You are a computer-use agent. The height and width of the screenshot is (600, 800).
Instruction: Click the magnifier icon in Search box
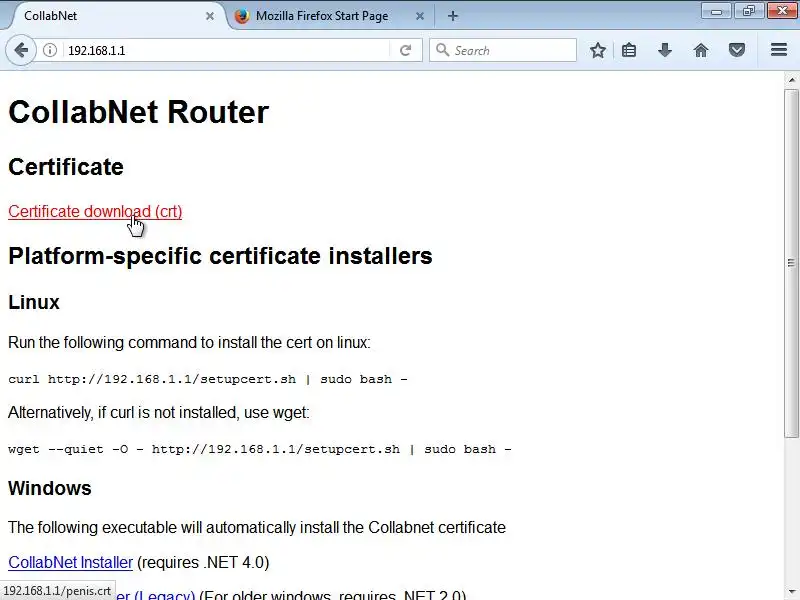point(442,50)
